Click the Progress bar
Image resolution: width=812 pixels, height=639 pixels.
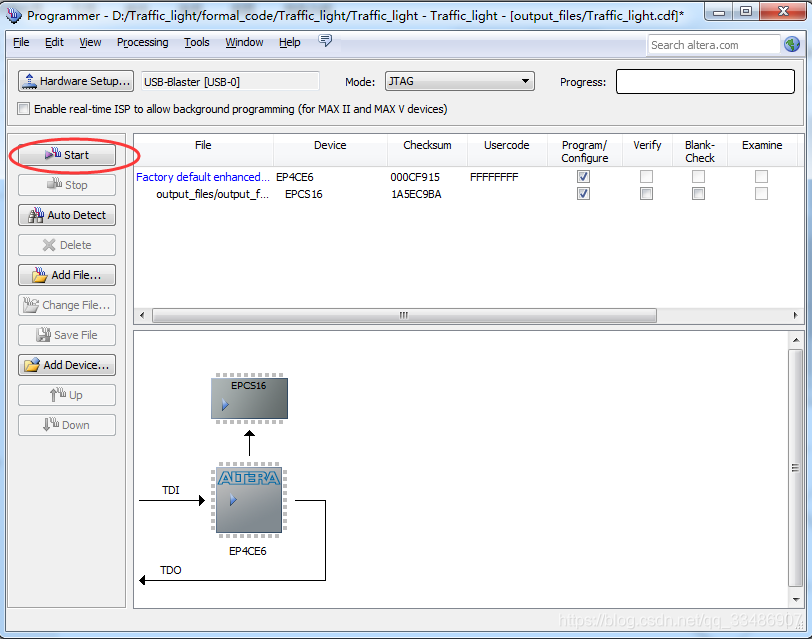705,82
